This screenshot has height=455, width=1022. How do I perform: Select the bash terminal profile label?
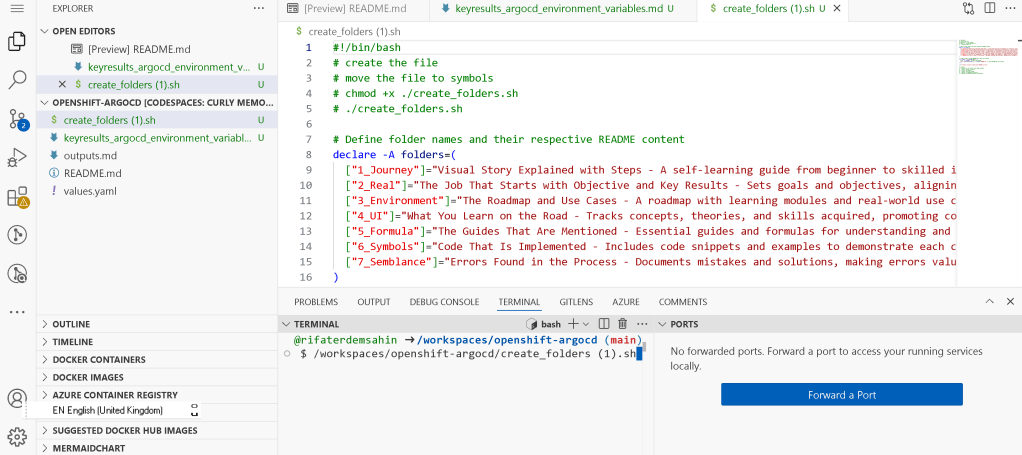[x=544, y=323]
